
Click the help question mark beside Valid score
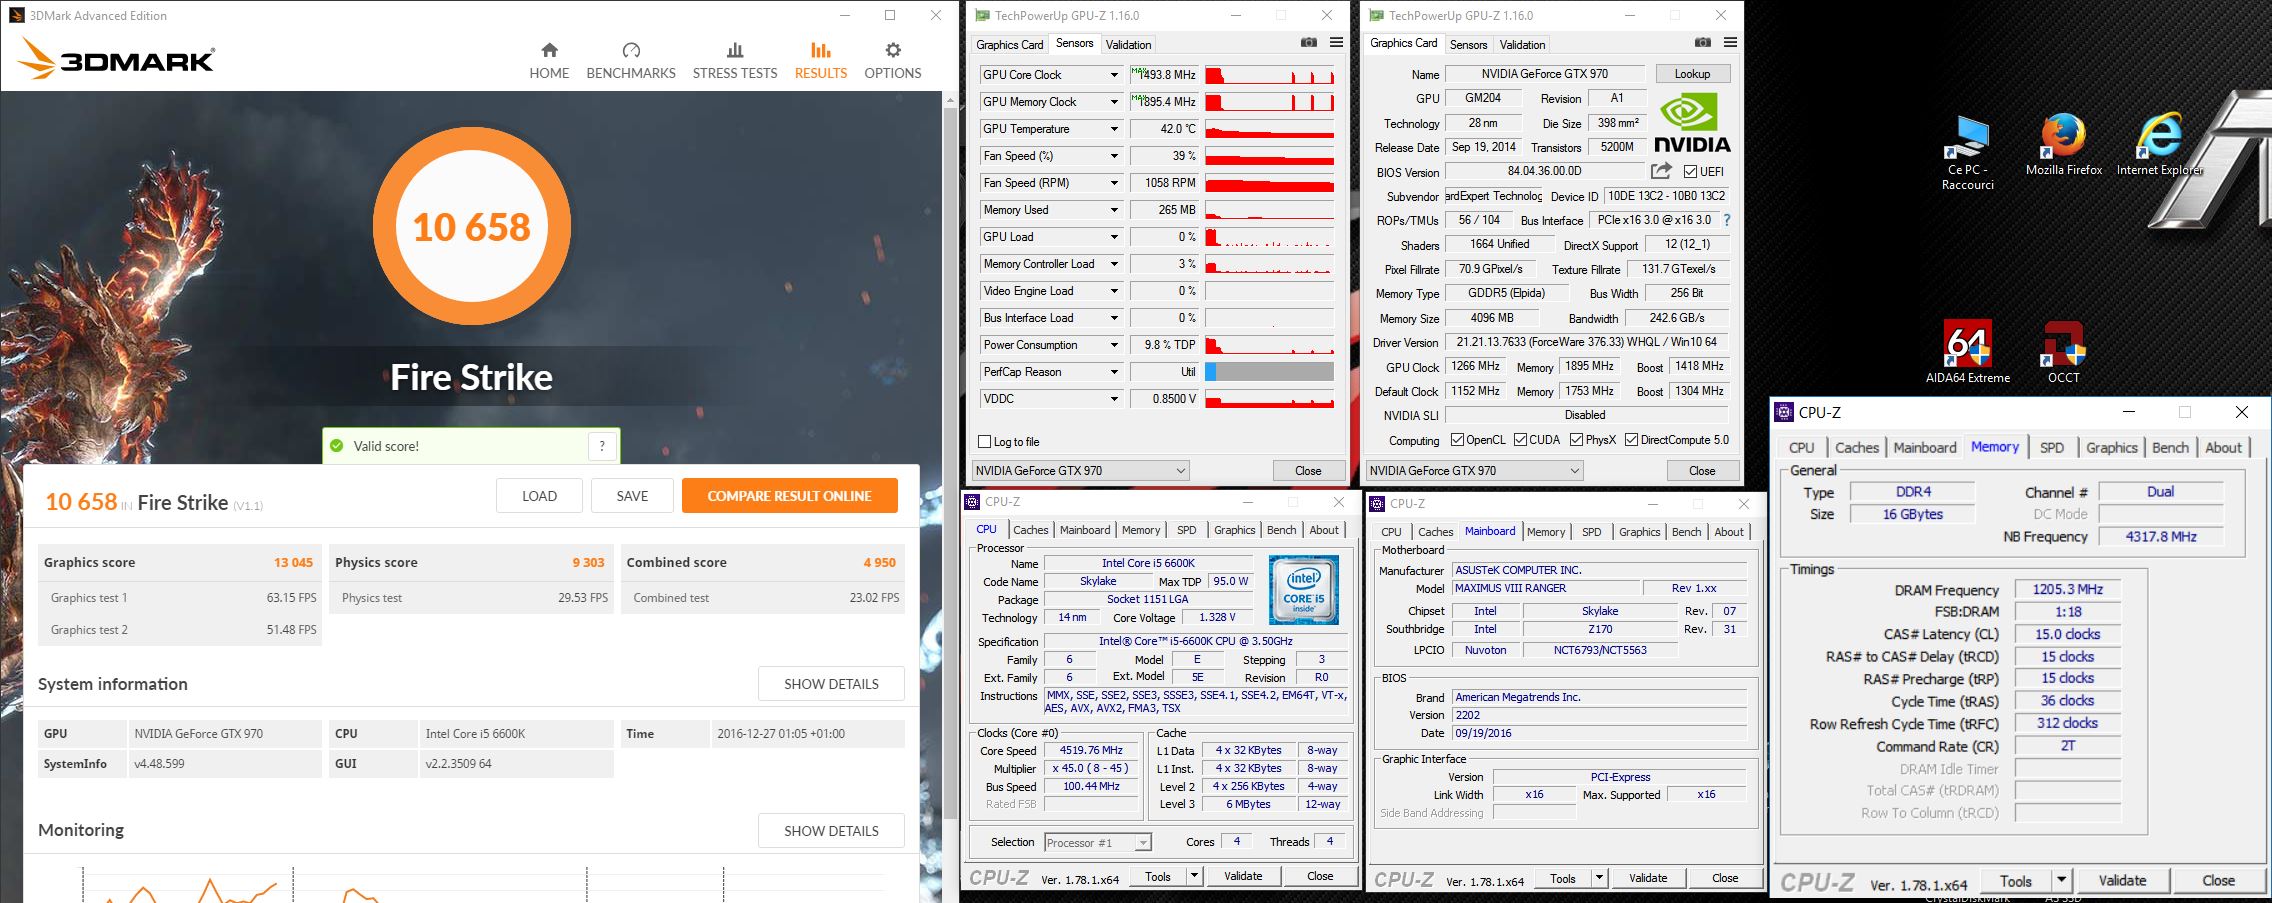[x=602, y=446]
